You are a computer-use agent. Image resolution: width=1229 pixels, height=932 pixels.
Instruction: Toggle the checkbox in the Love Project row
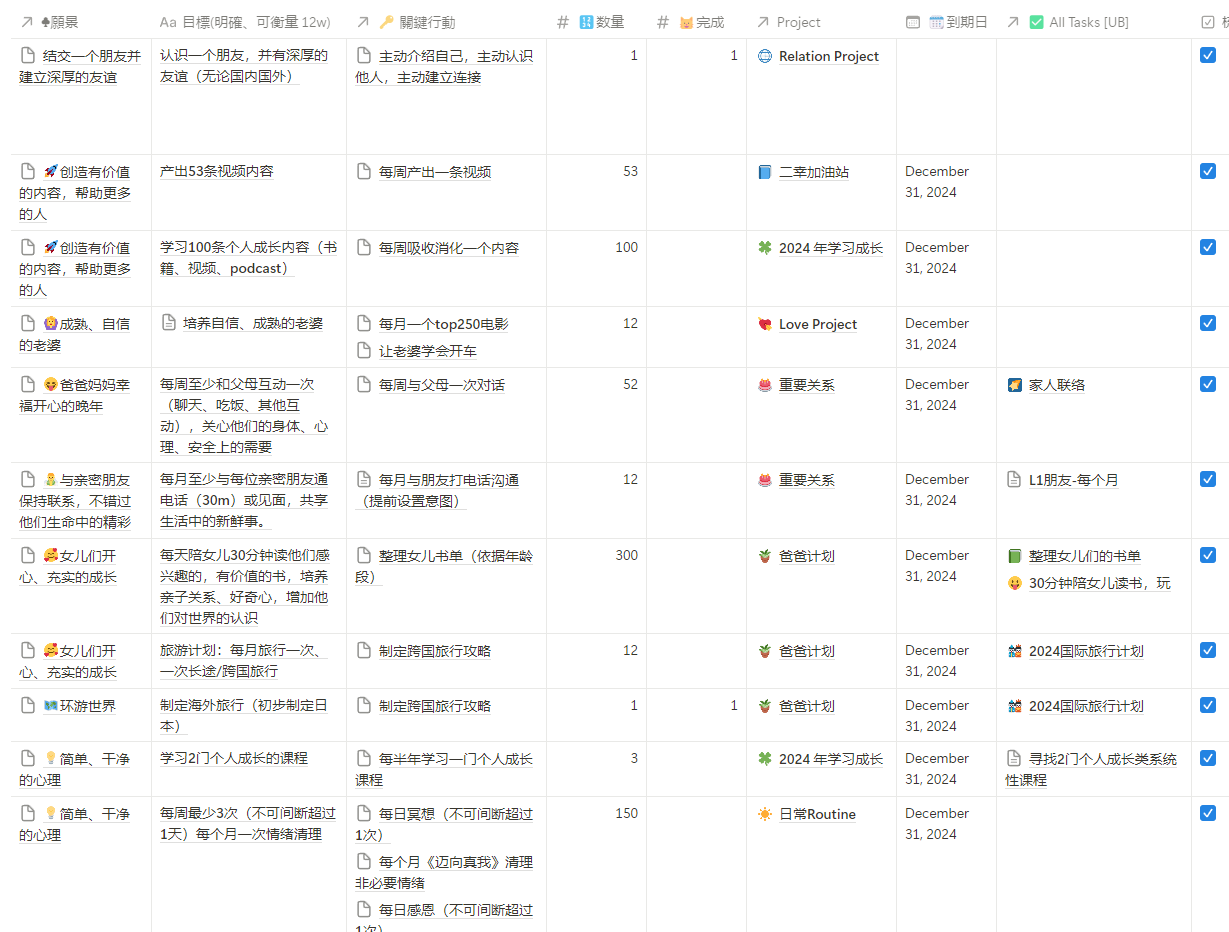[x=1208, y=323]
